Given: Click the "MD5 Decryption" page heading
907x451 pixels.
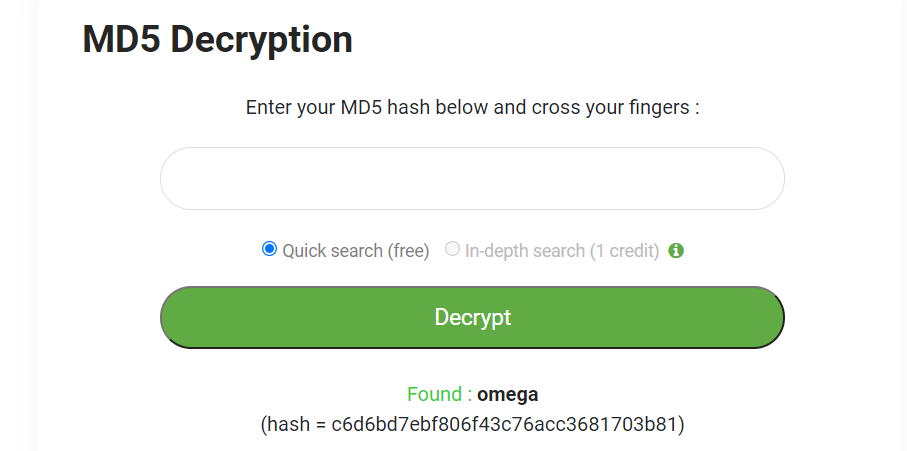Looking at the screenshot, I should pos(217,39).
